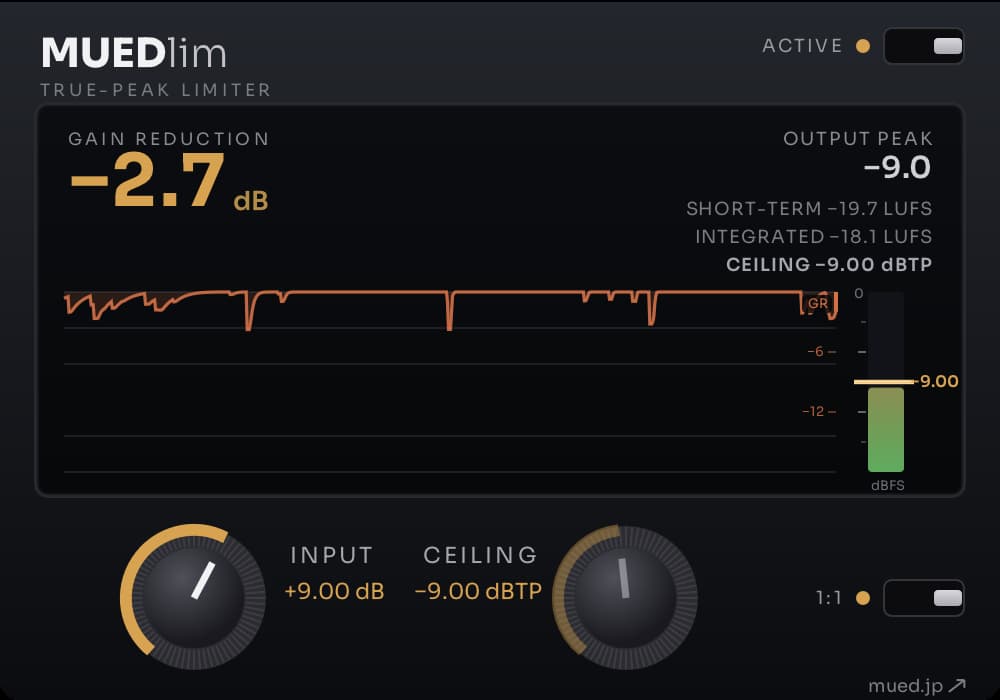Click the −6 scale marking

816,351
